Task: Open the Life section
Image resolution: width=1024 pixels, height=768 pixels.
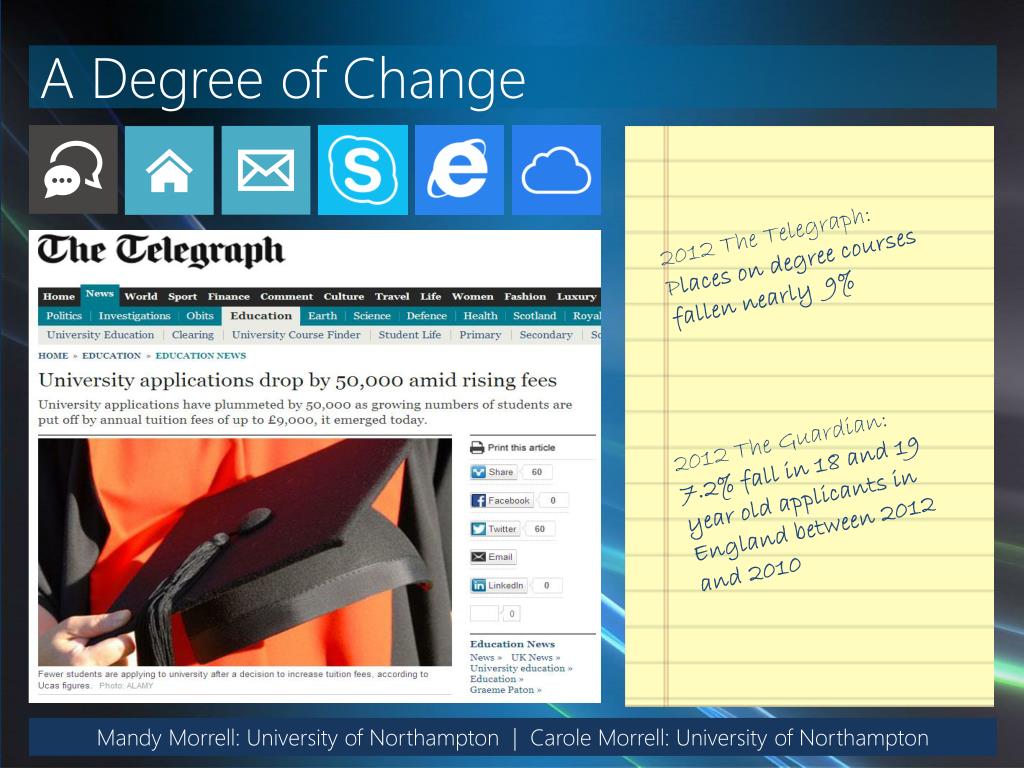Action: [x=430, y=296]
